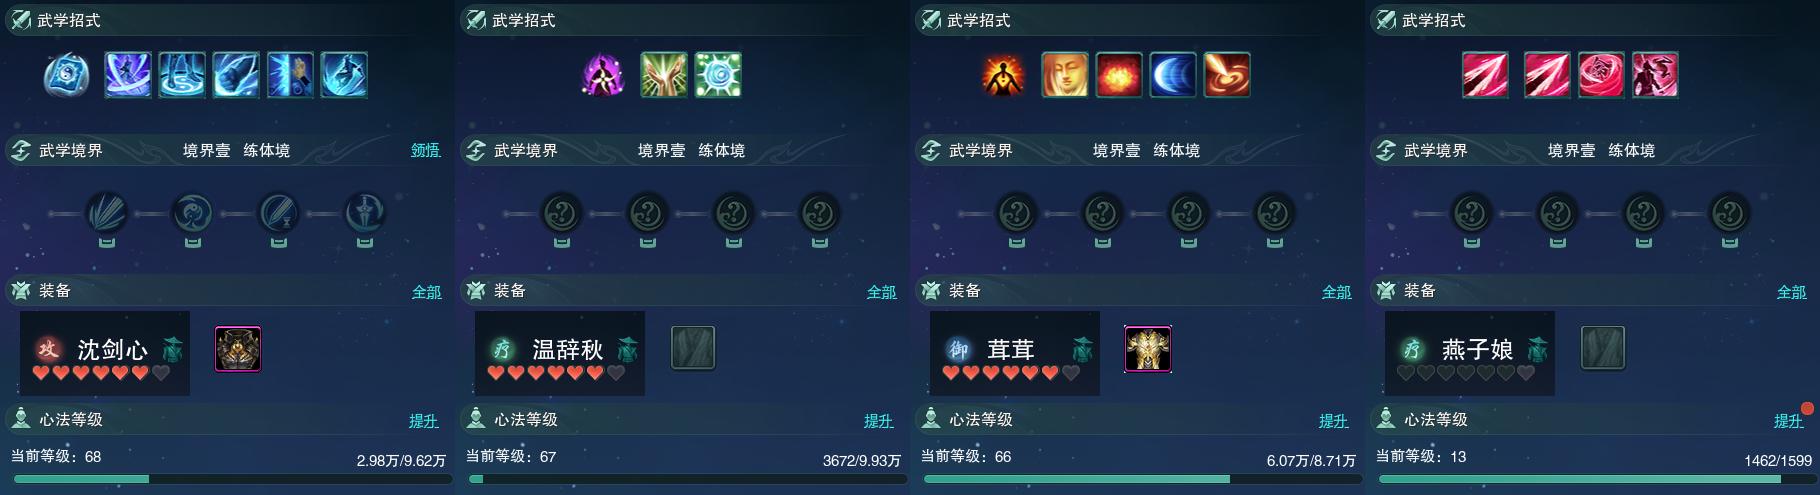Select the purple meditating figure skill icon

(x=603, y=75)
